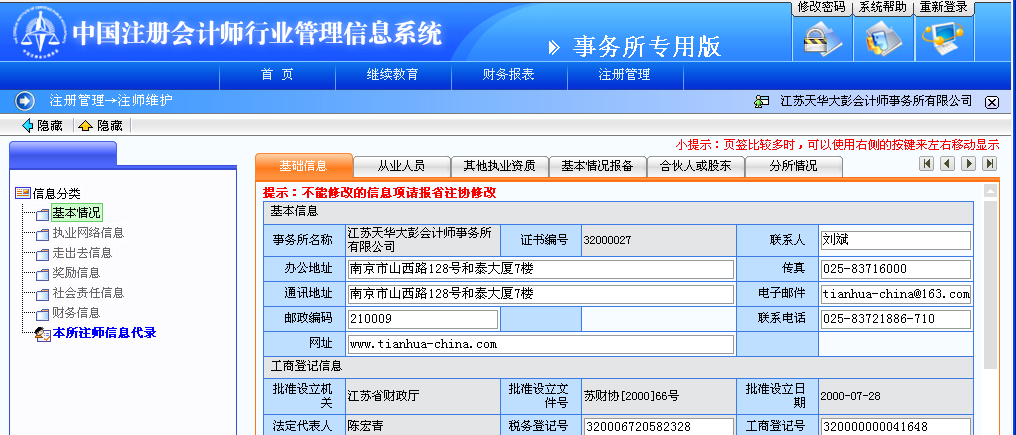Screen dimensions: 1016x435
Task: Click the 电子邮件 input field
Action: [x=895, y=294]
